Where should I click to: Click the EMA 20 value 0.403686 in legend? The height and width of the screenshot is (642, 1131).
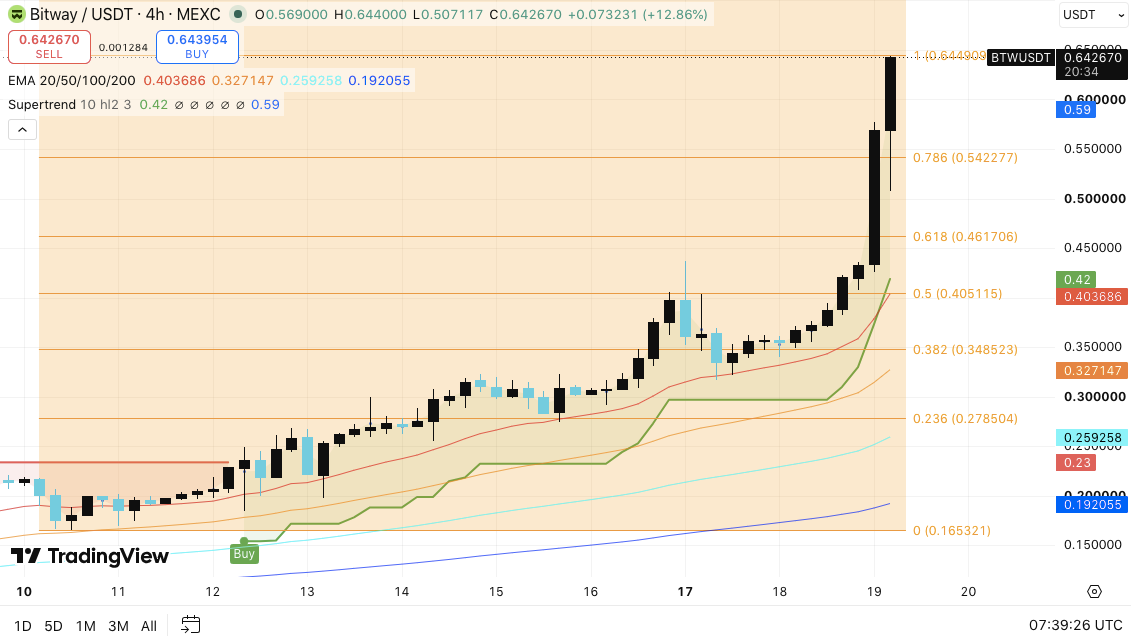(x=175, y=81)
